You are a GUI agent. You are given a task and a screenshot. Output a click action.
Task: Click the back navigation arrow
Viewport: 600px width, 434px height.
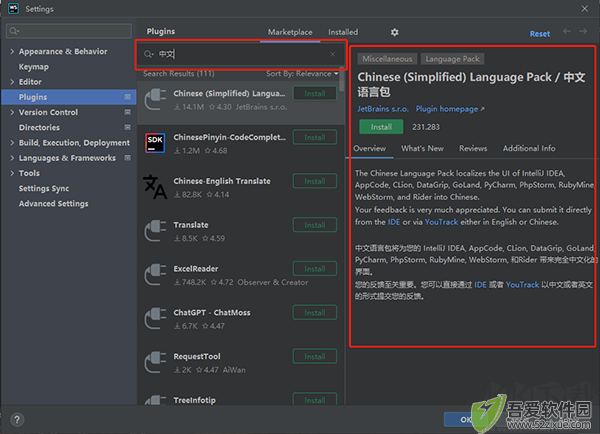567,31
